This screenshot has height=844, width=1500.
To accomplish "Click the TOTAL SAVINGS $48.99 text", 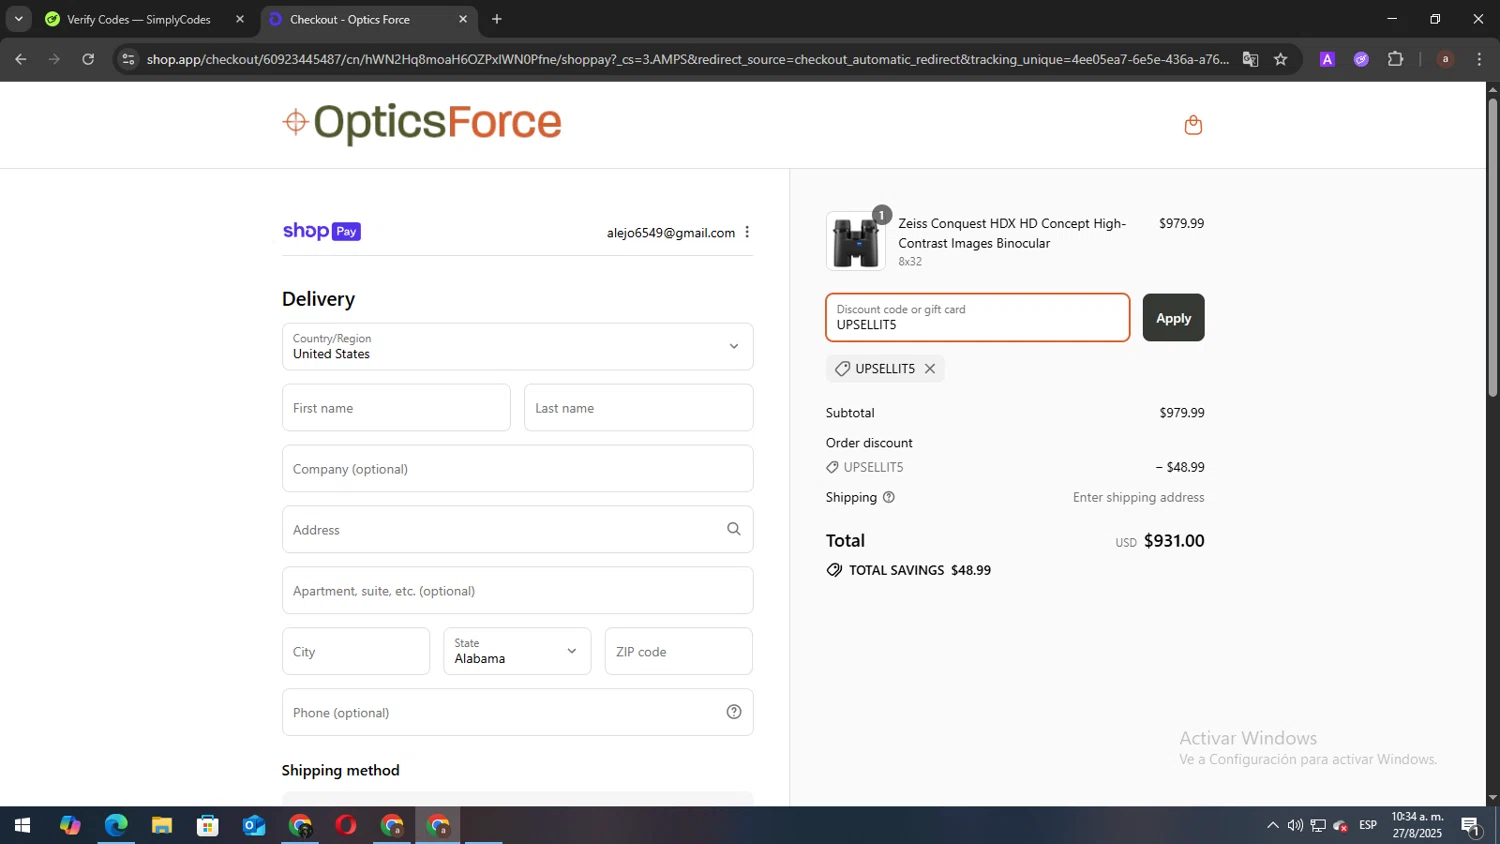I will coord(919,570).
